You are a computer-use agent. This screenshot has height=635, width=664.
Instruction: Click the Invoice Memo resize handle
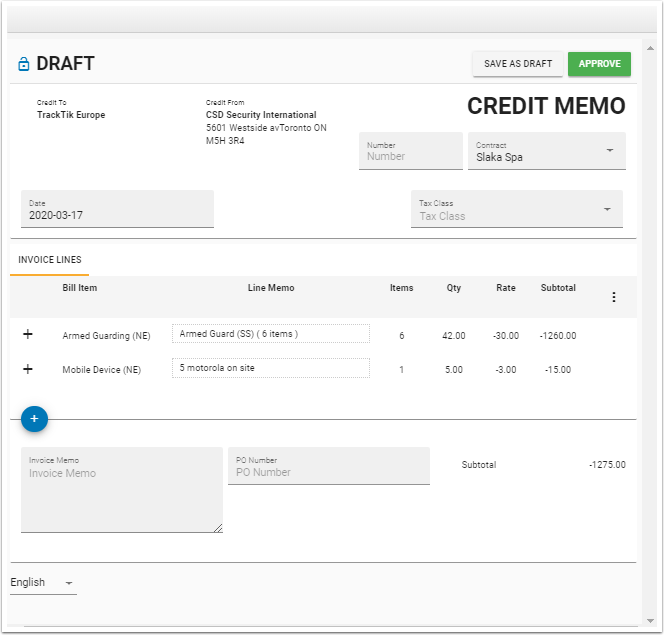tap(218, 528)
